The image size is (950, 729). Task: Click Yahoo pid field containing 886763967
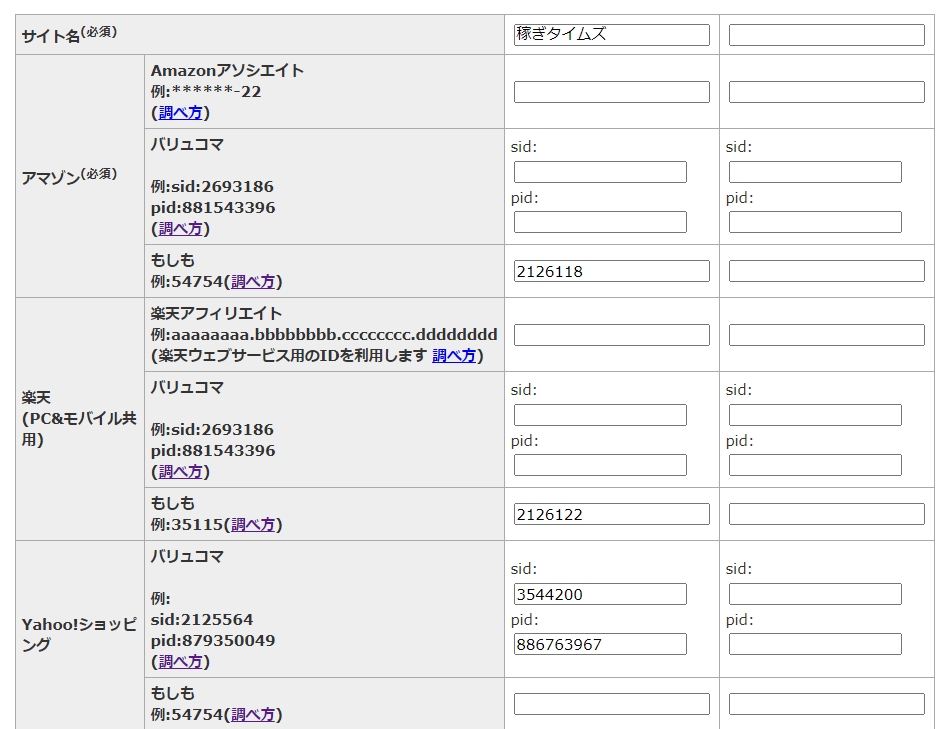600,644
